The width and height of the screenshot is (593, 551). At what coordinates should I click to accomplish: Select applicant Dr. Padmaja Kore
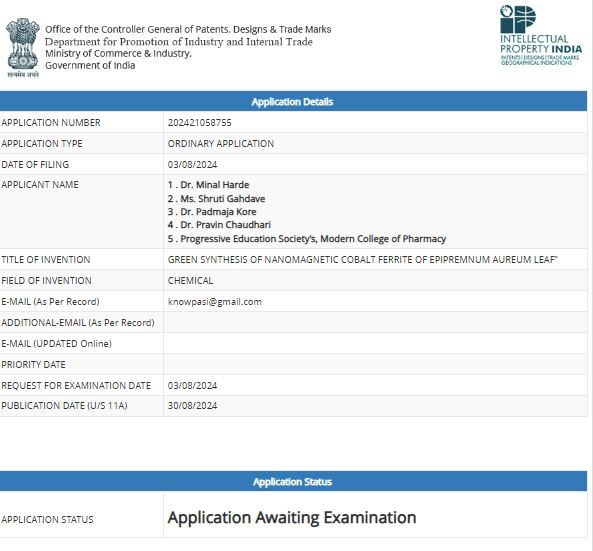pyautogui.click(x=212, y=212)
